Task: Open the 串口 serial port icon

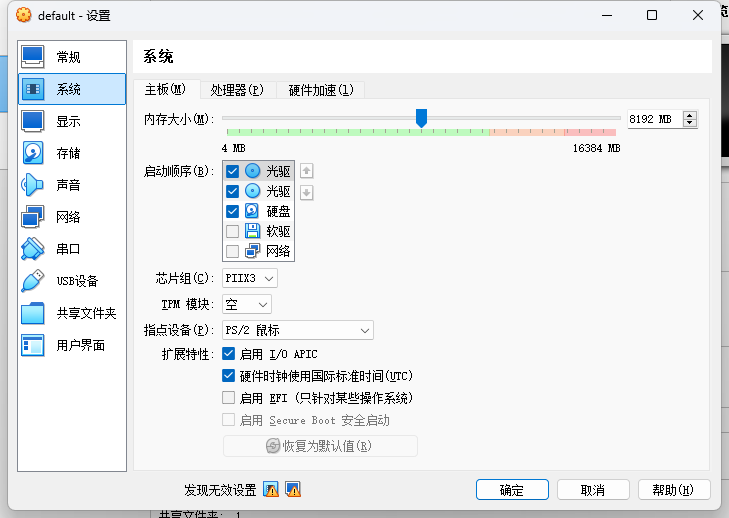Action: coord(33,249)
